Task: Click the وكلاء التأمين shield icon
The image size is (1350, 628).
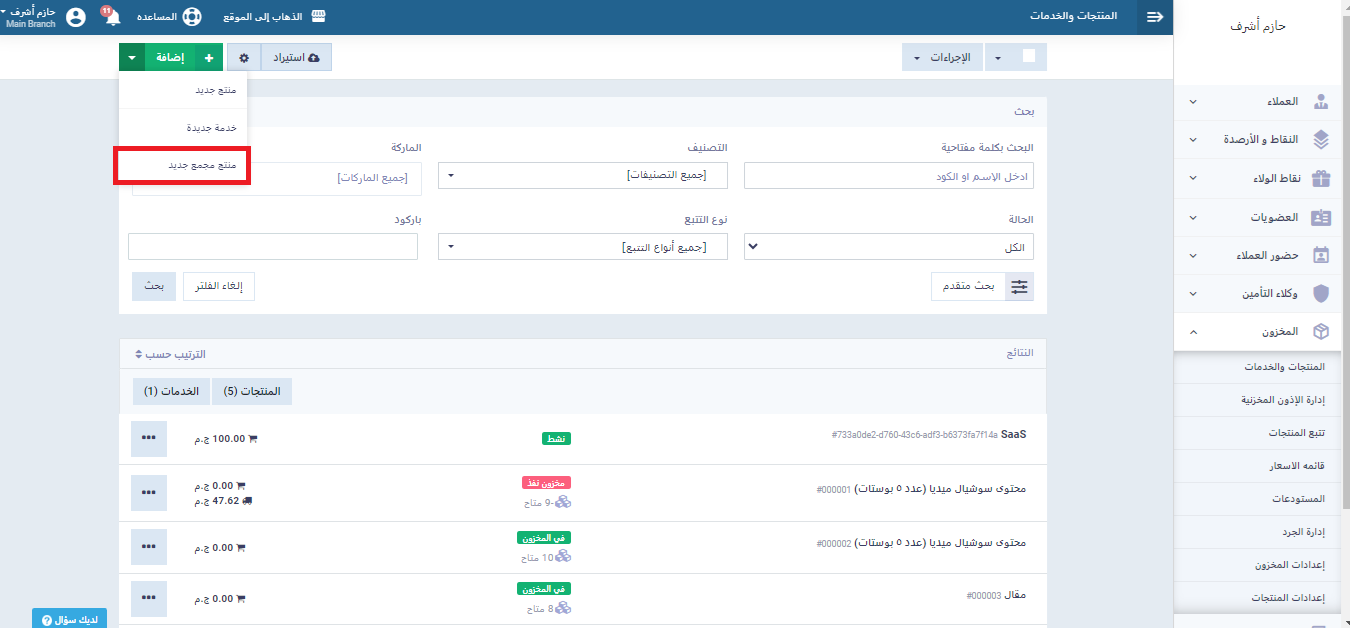Action: (x=1321, y=293)
